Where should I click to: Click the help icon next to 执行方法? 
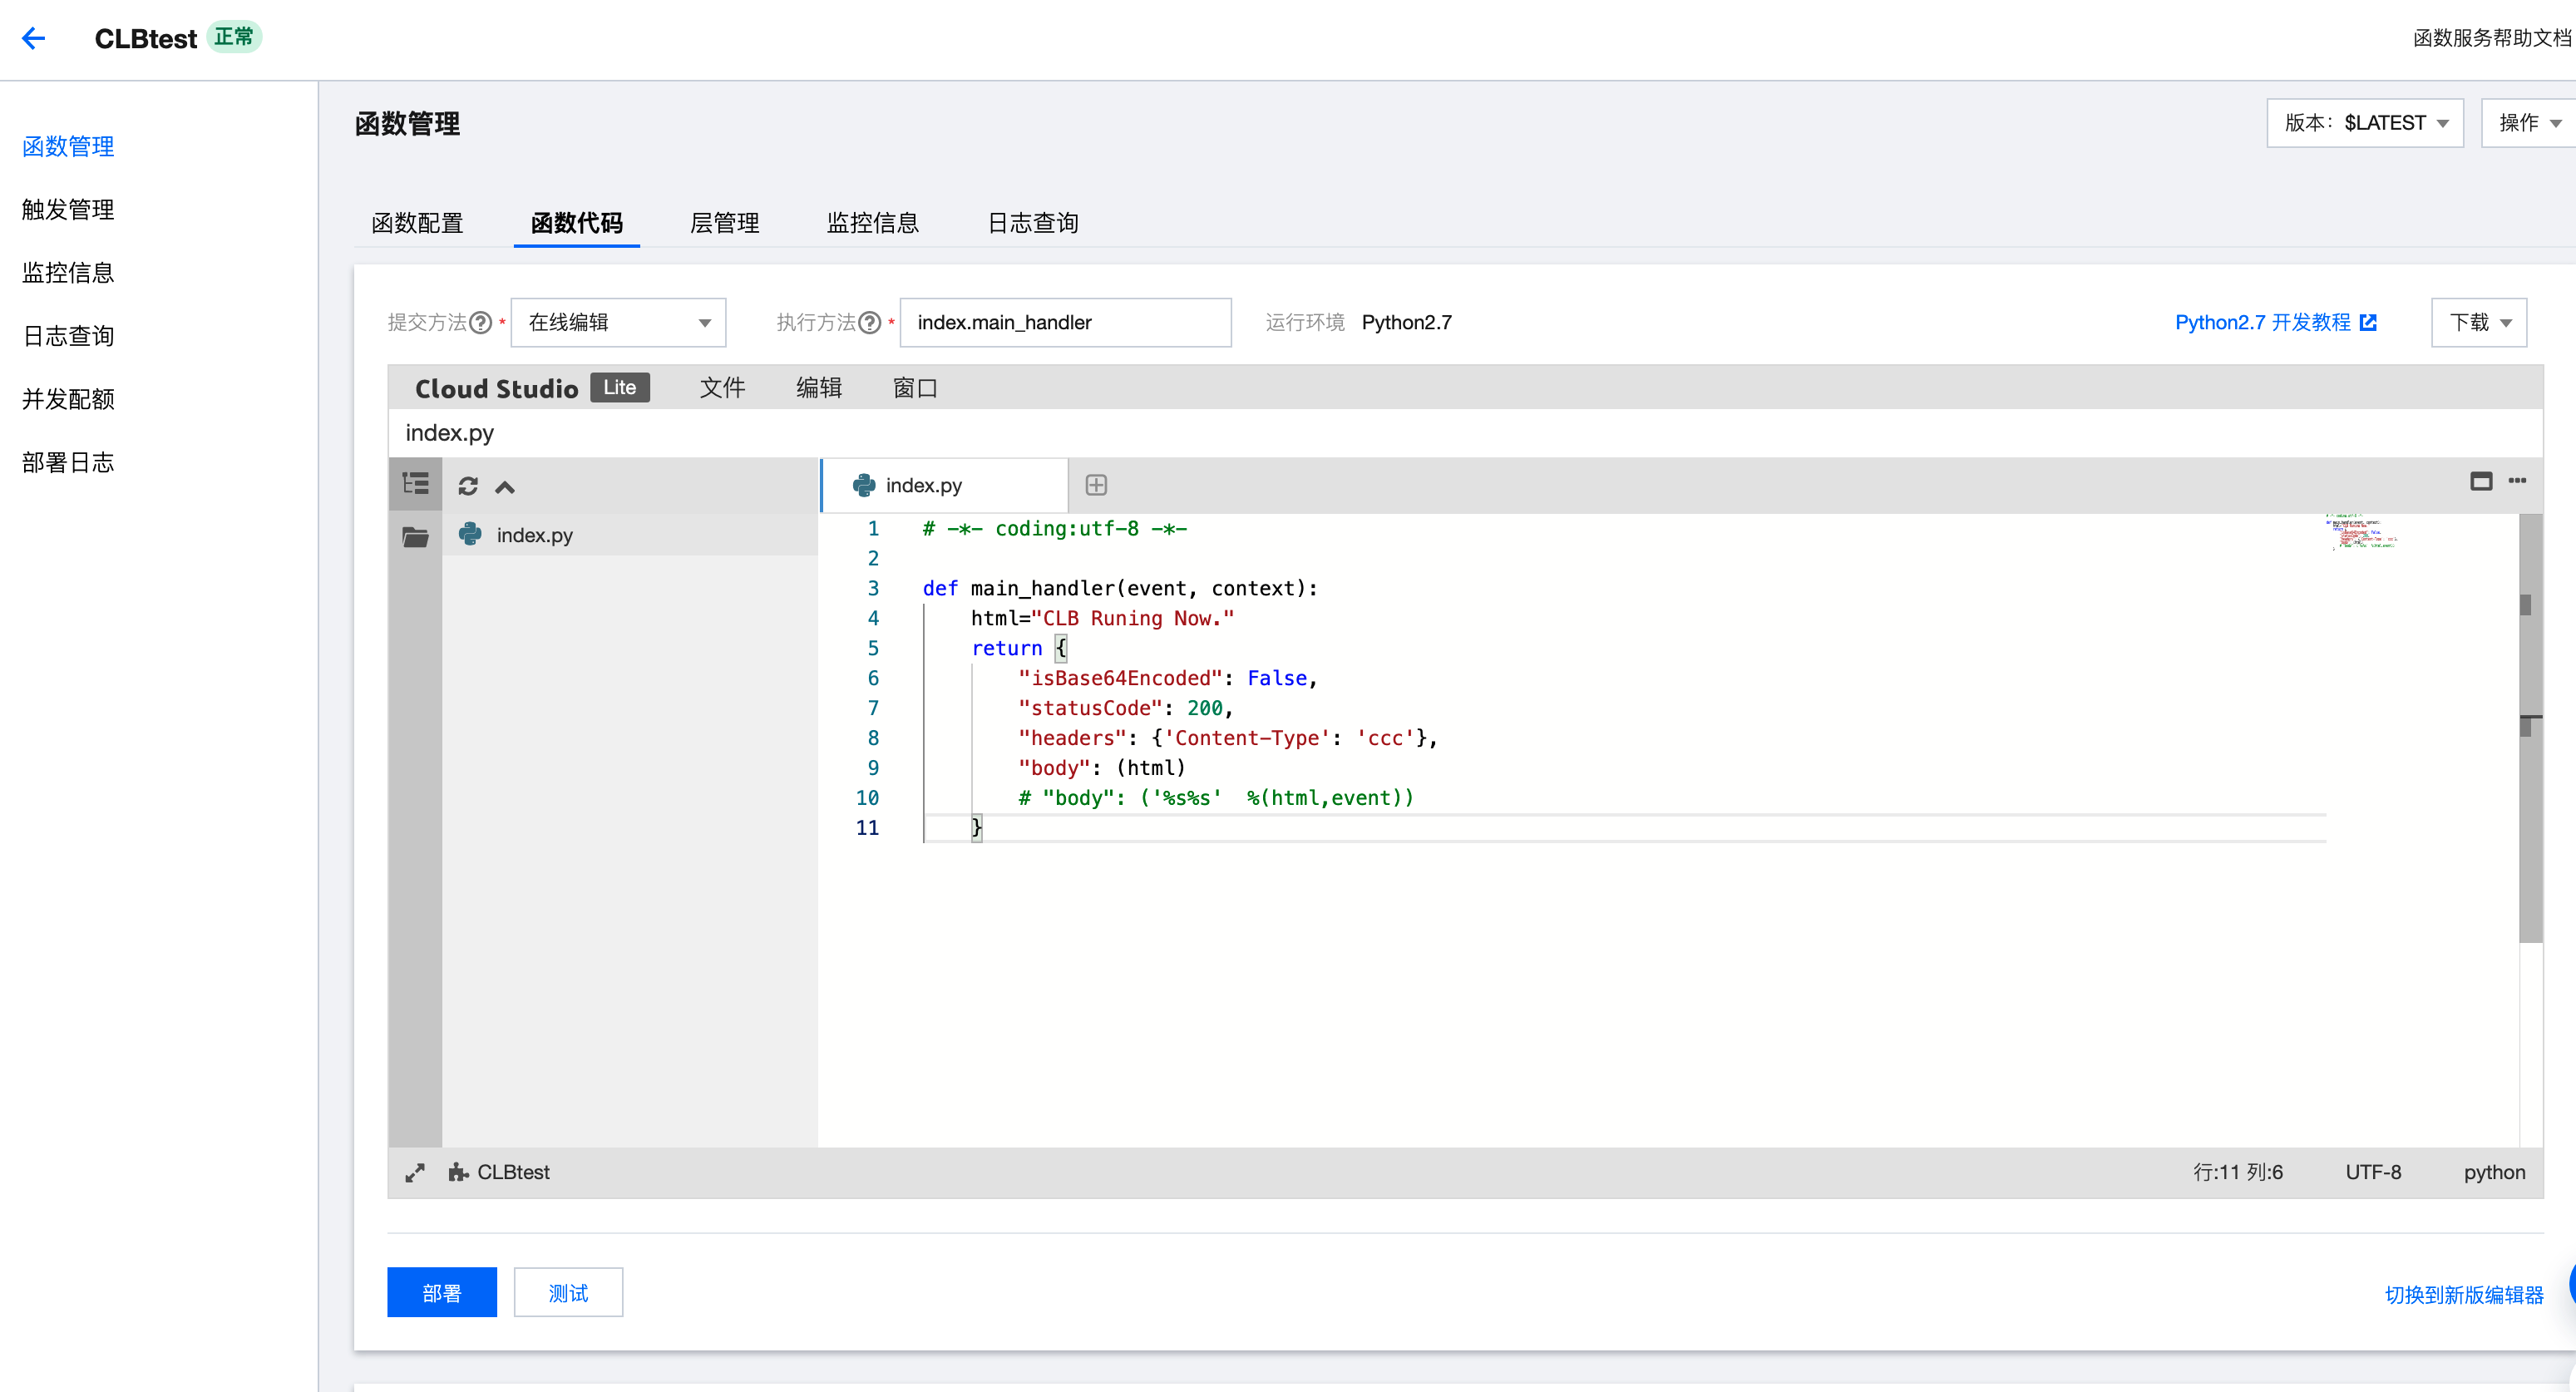pos(870,322)
